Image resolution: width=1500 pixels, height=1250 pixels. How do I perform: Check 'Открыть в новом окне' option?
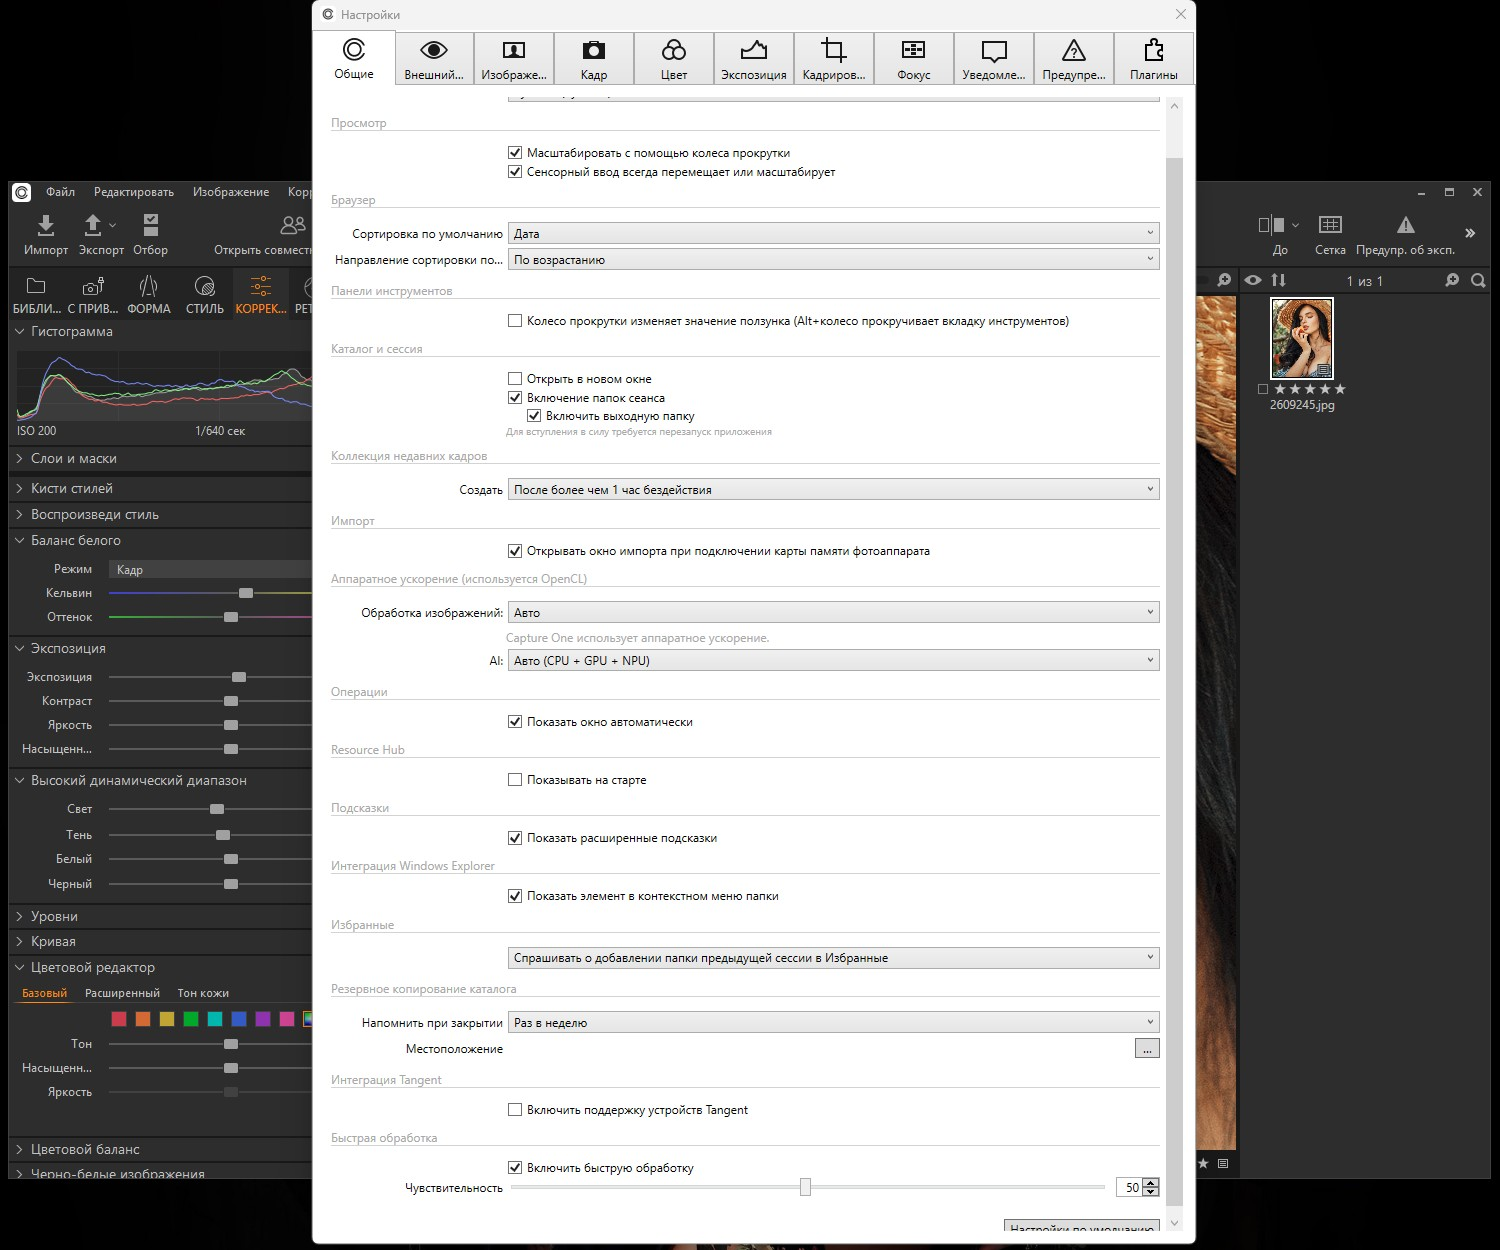pos(515,379)
